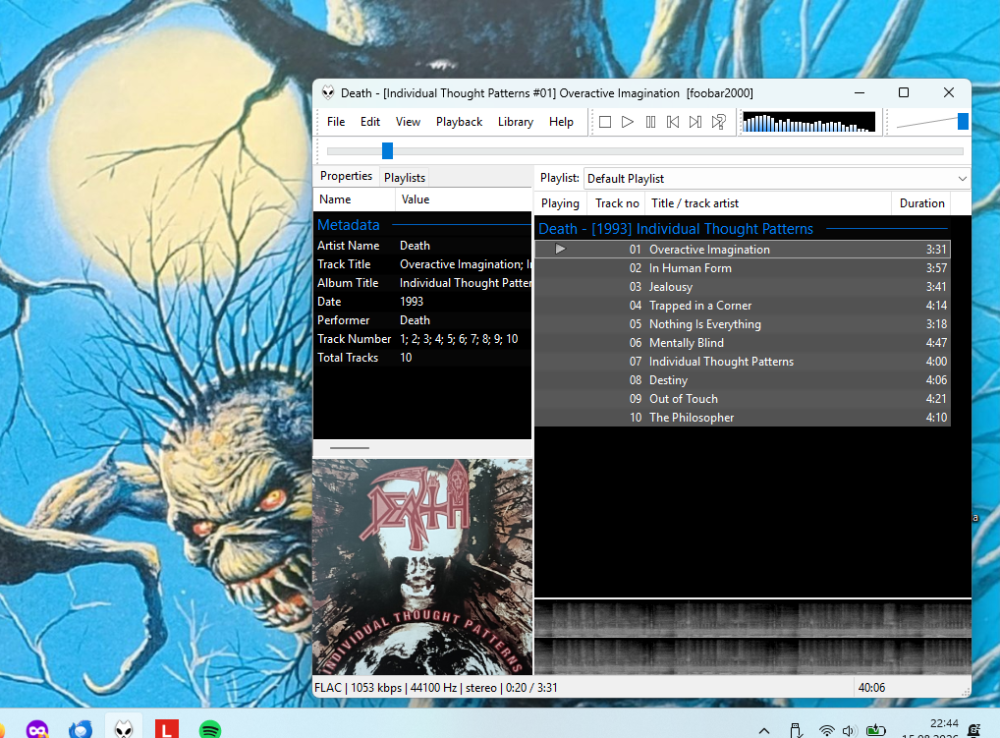Select track 05 Nothing Is Everything
The width and height of the screenshot is (1000, 738).
[742, 324]
